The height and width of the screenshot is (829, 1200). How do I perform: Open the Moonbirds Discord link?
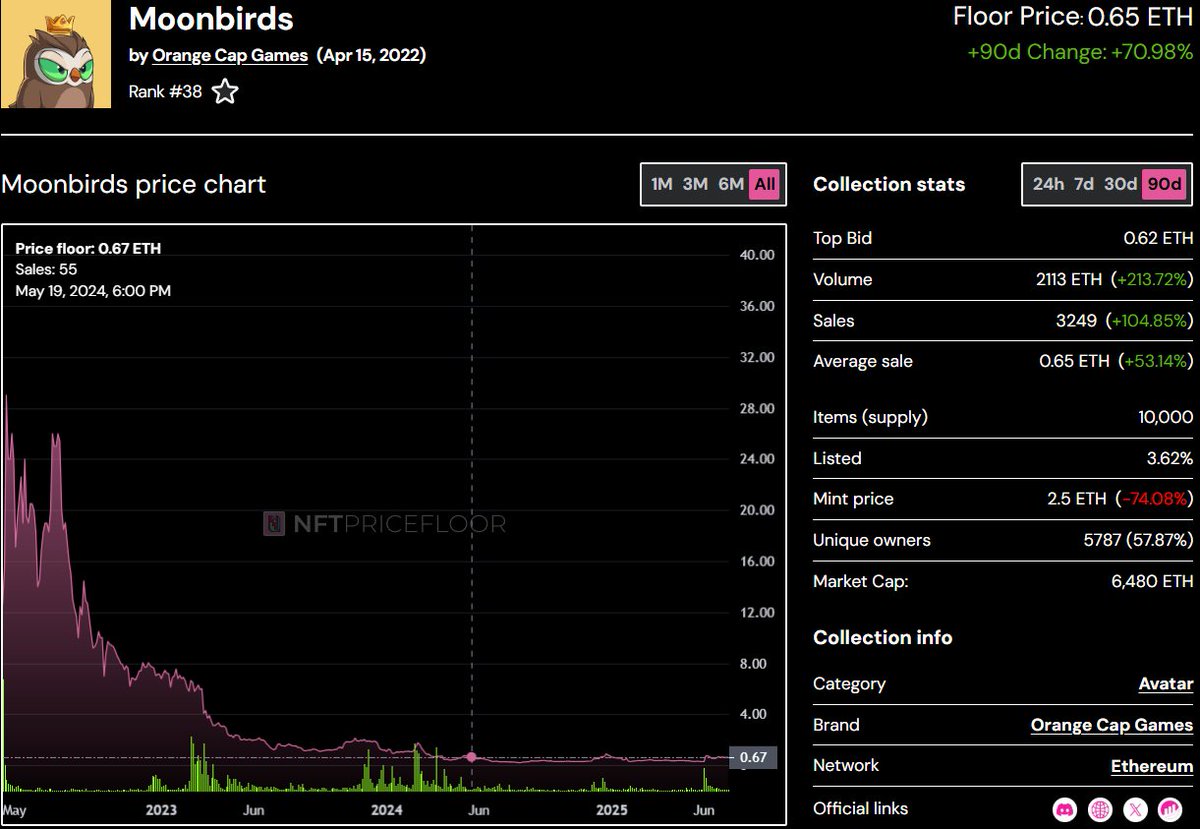click(1065, 808)
